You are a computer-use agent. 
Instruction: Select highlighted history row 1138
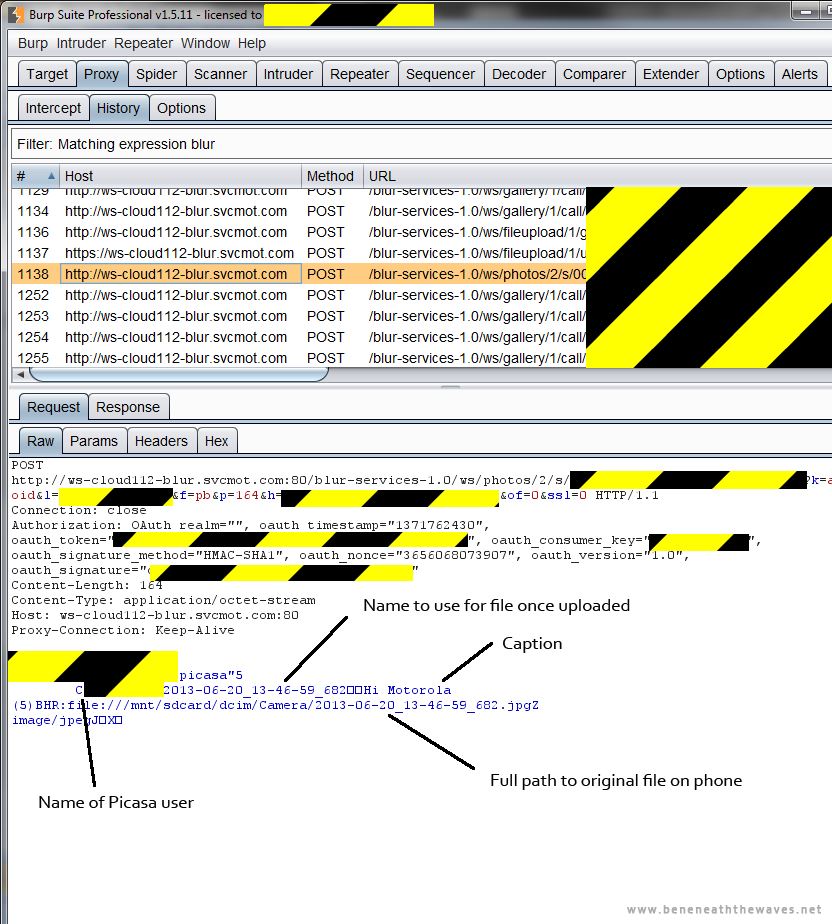[x=299, y=275]
